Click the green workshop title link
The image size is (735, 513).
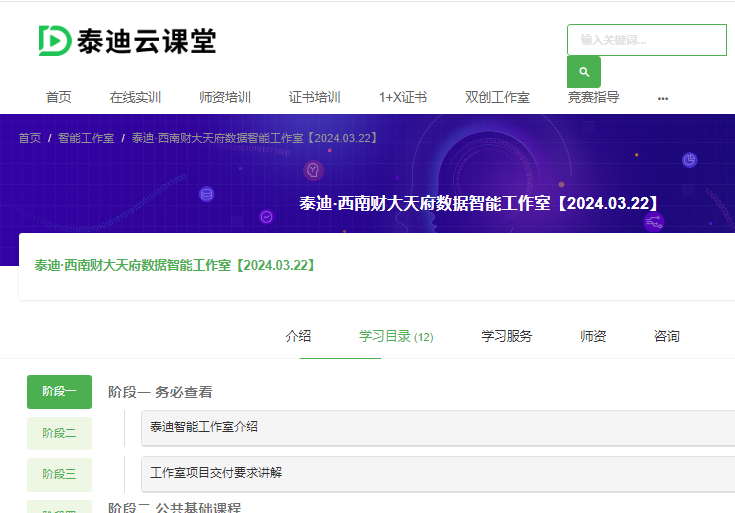(x=174, y=265)
